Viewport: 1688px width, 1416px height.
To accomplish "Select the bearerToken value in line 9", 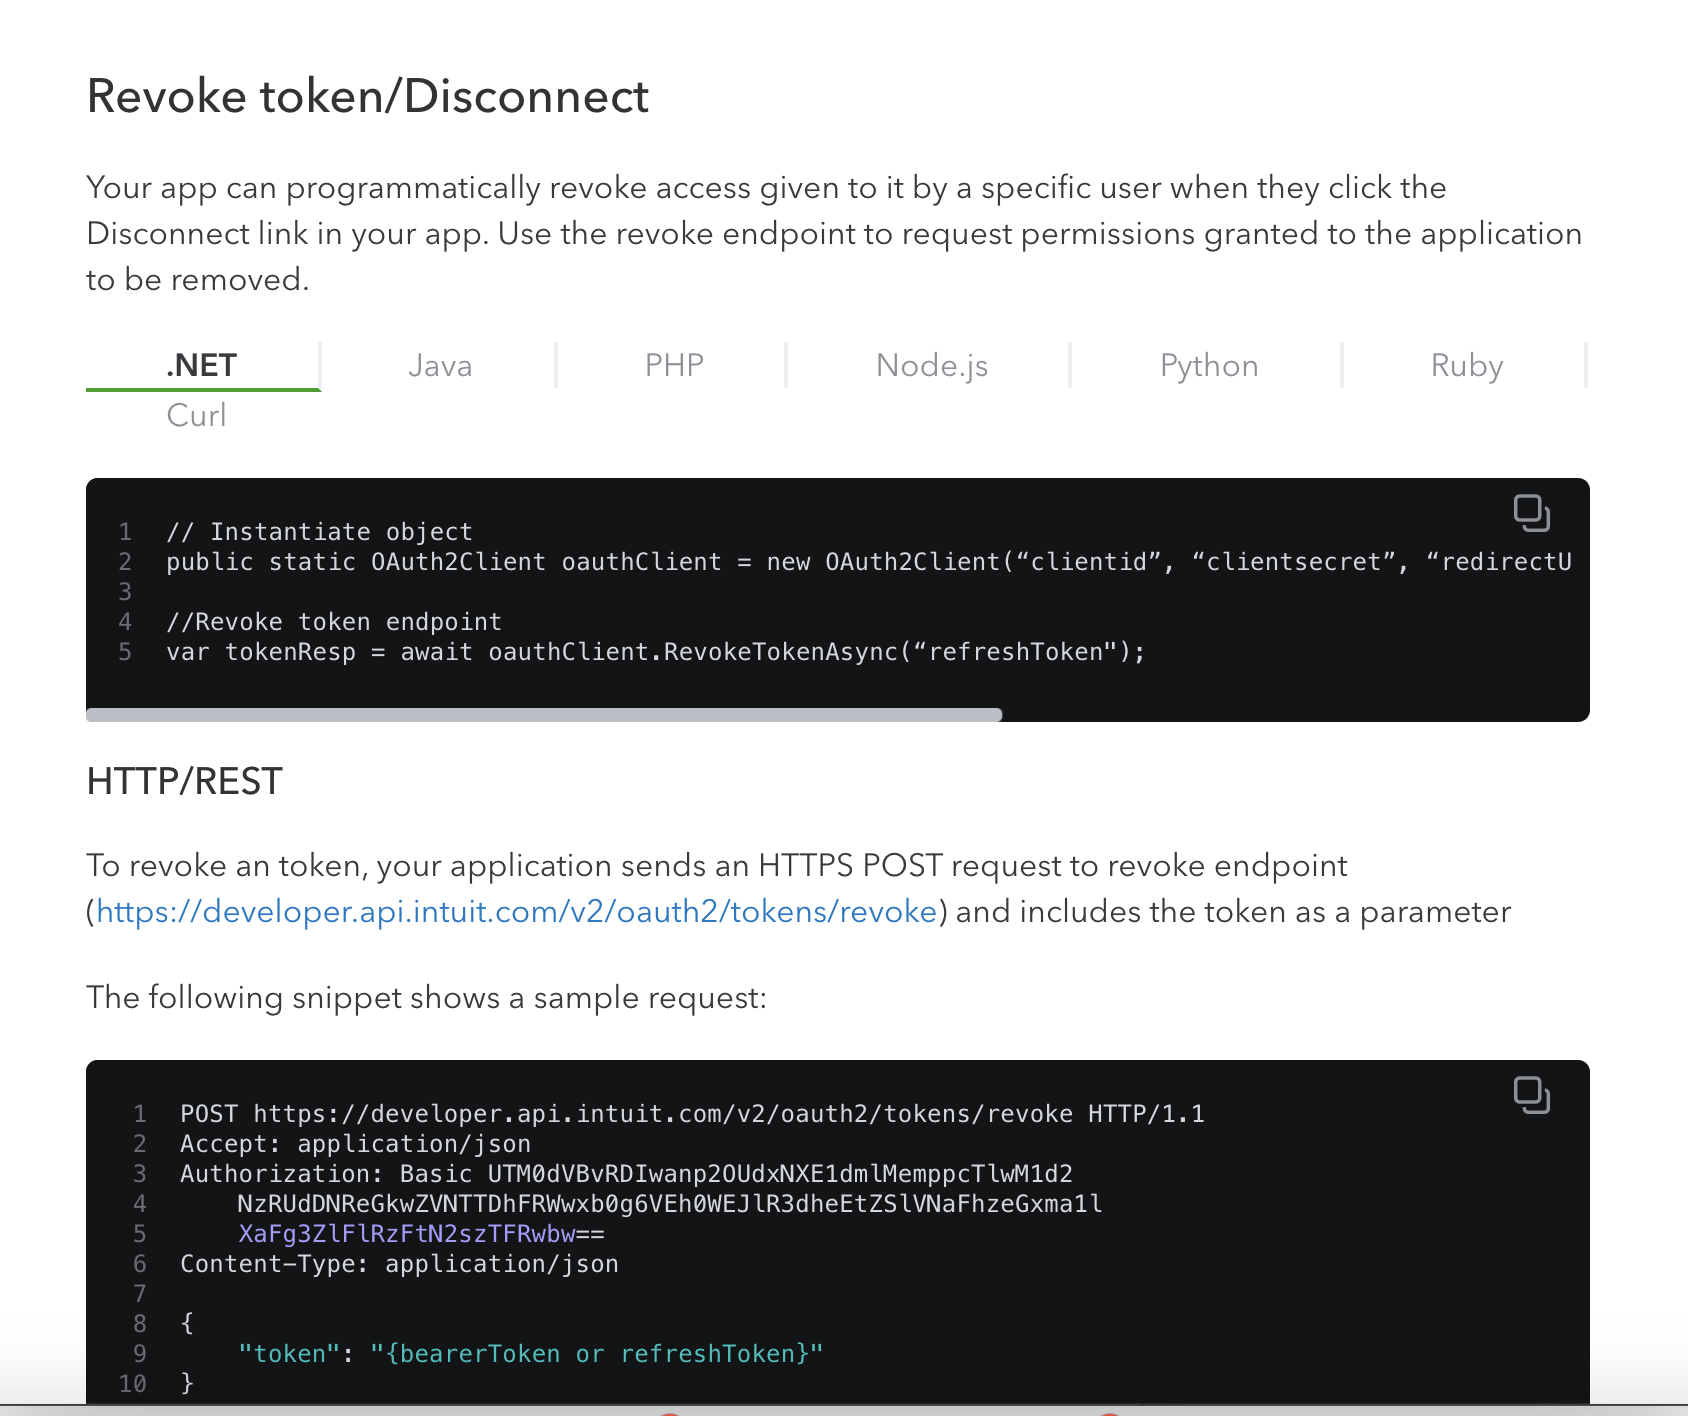I will pyautogui.click(x=480, y=1353).
